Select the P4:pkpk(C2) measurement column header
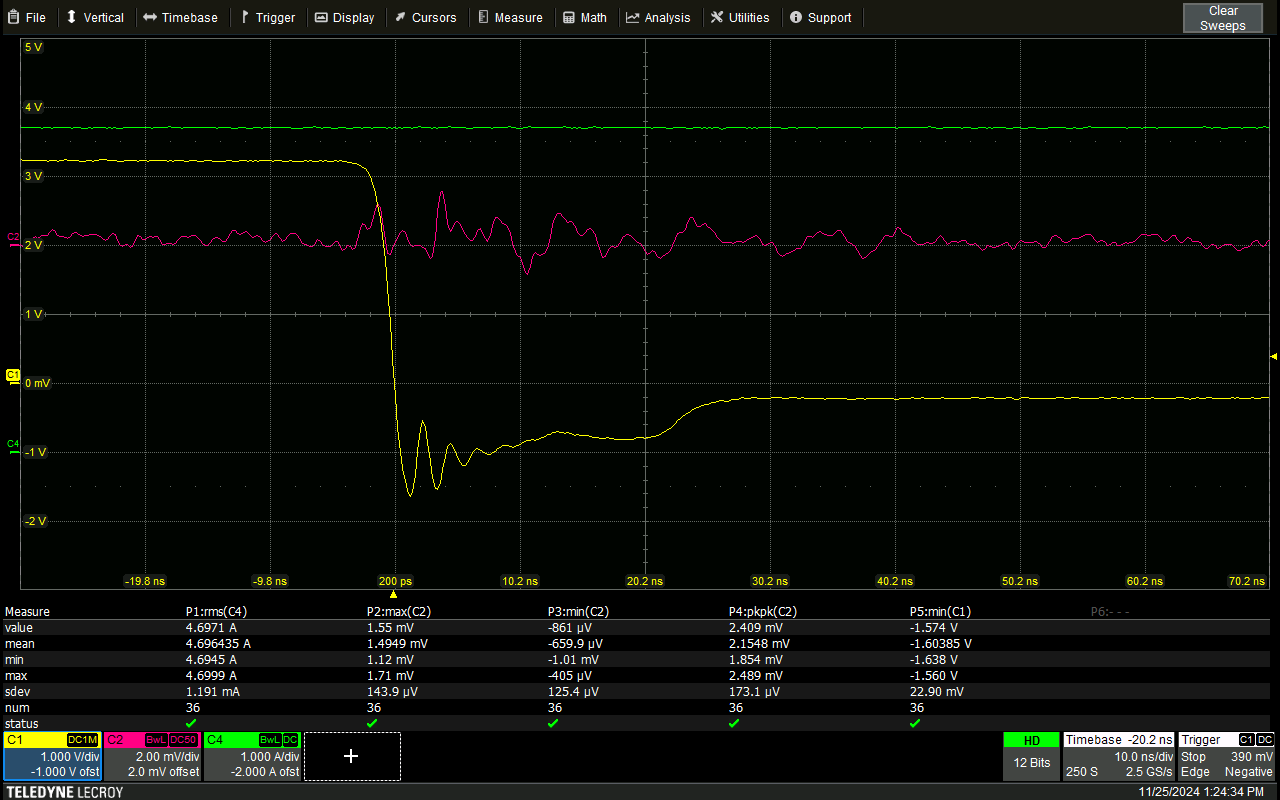 [x=762, y=612]
